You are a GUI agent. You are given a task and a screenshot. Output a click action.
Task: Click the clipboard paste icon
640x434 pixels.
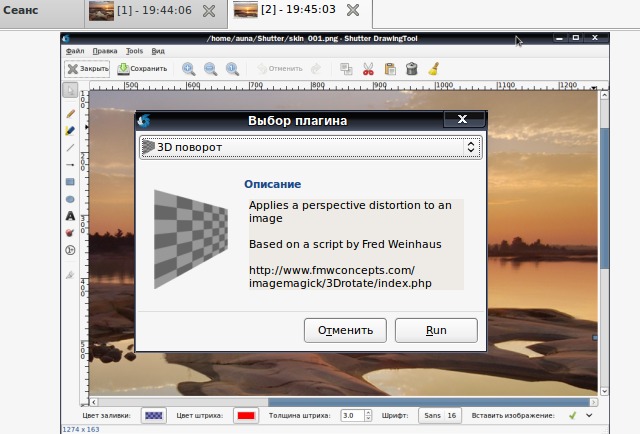click(390, 69)
